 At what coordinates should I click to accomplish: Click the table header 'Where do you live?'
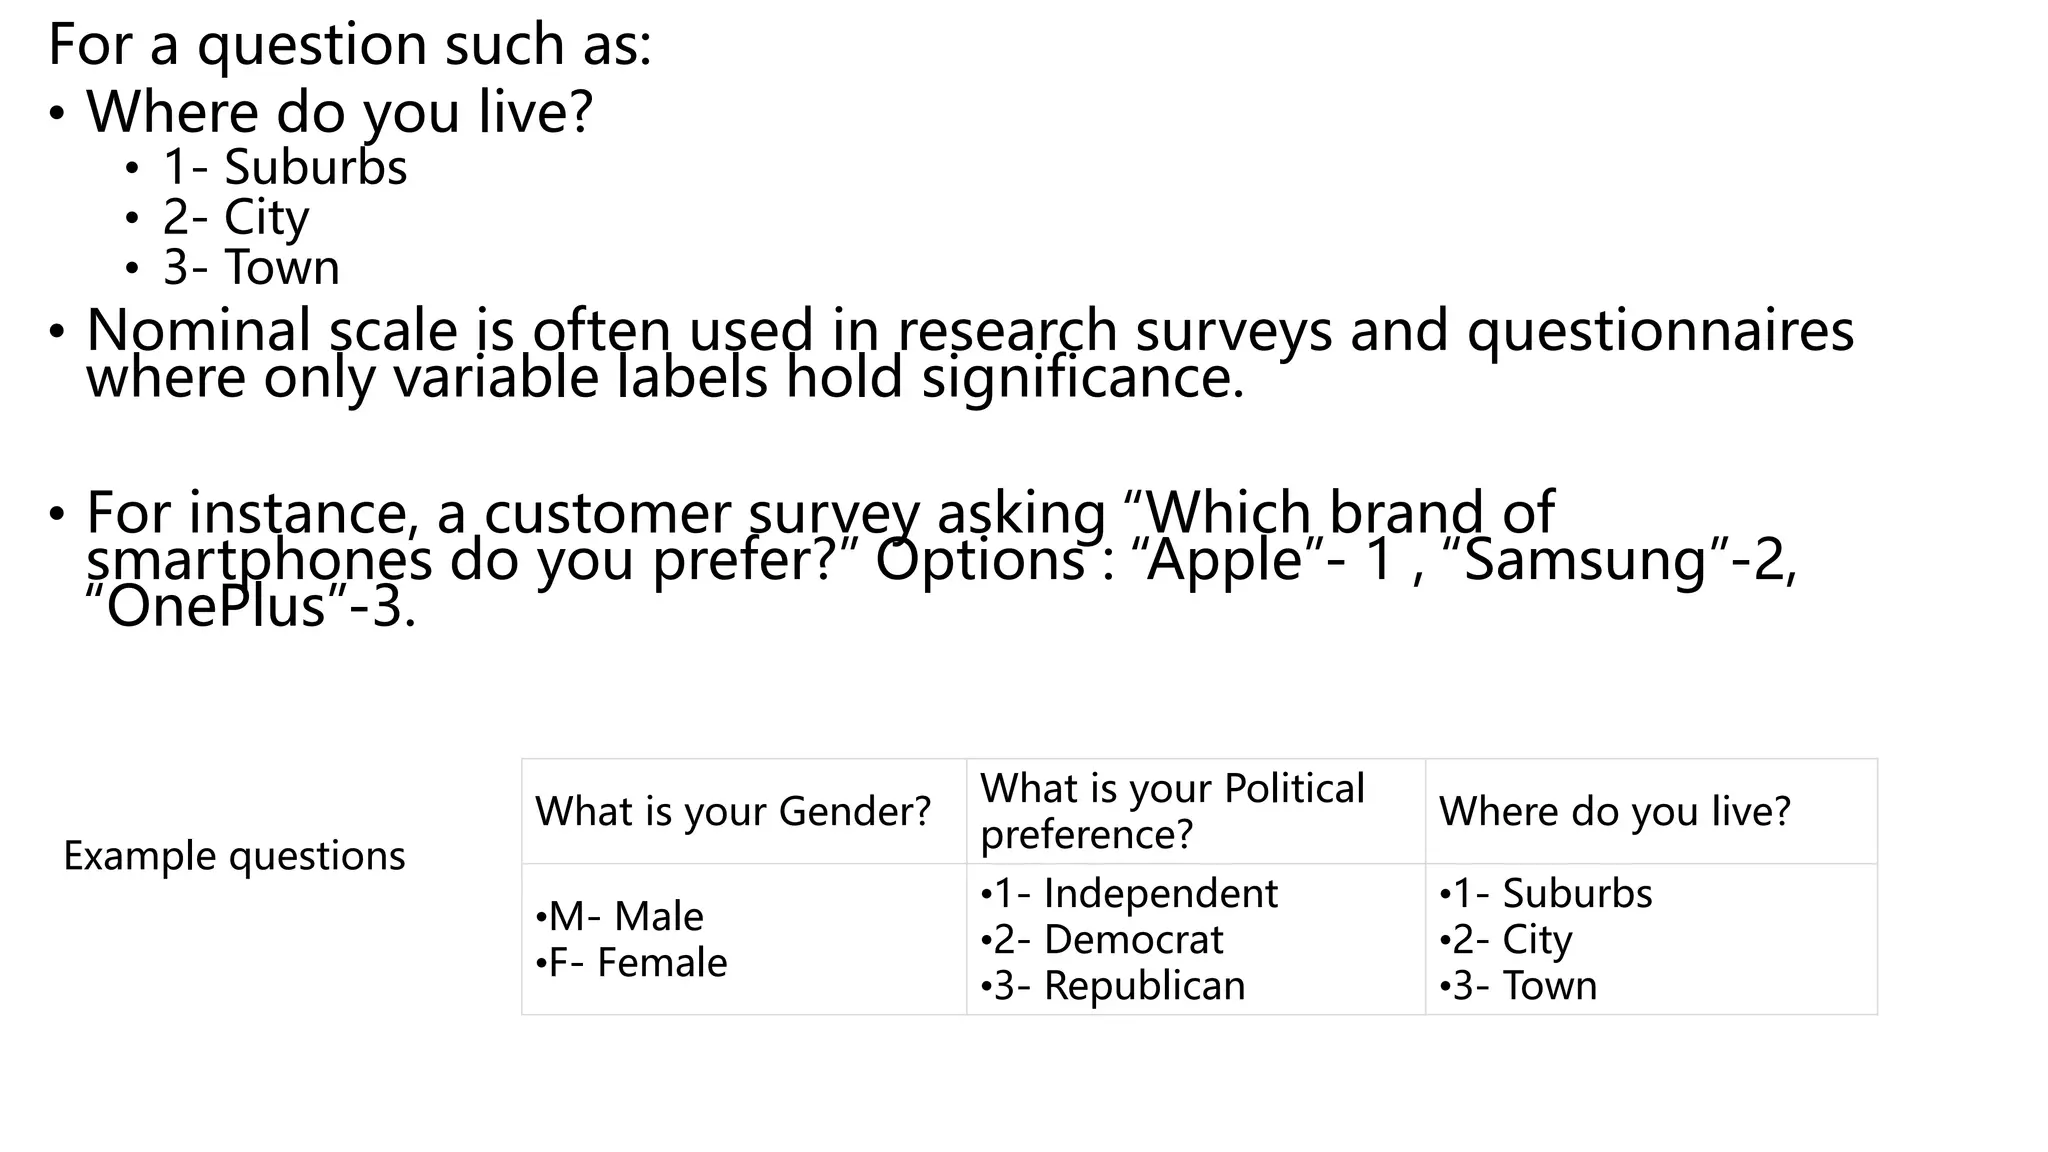click(x=1614, y=811)
